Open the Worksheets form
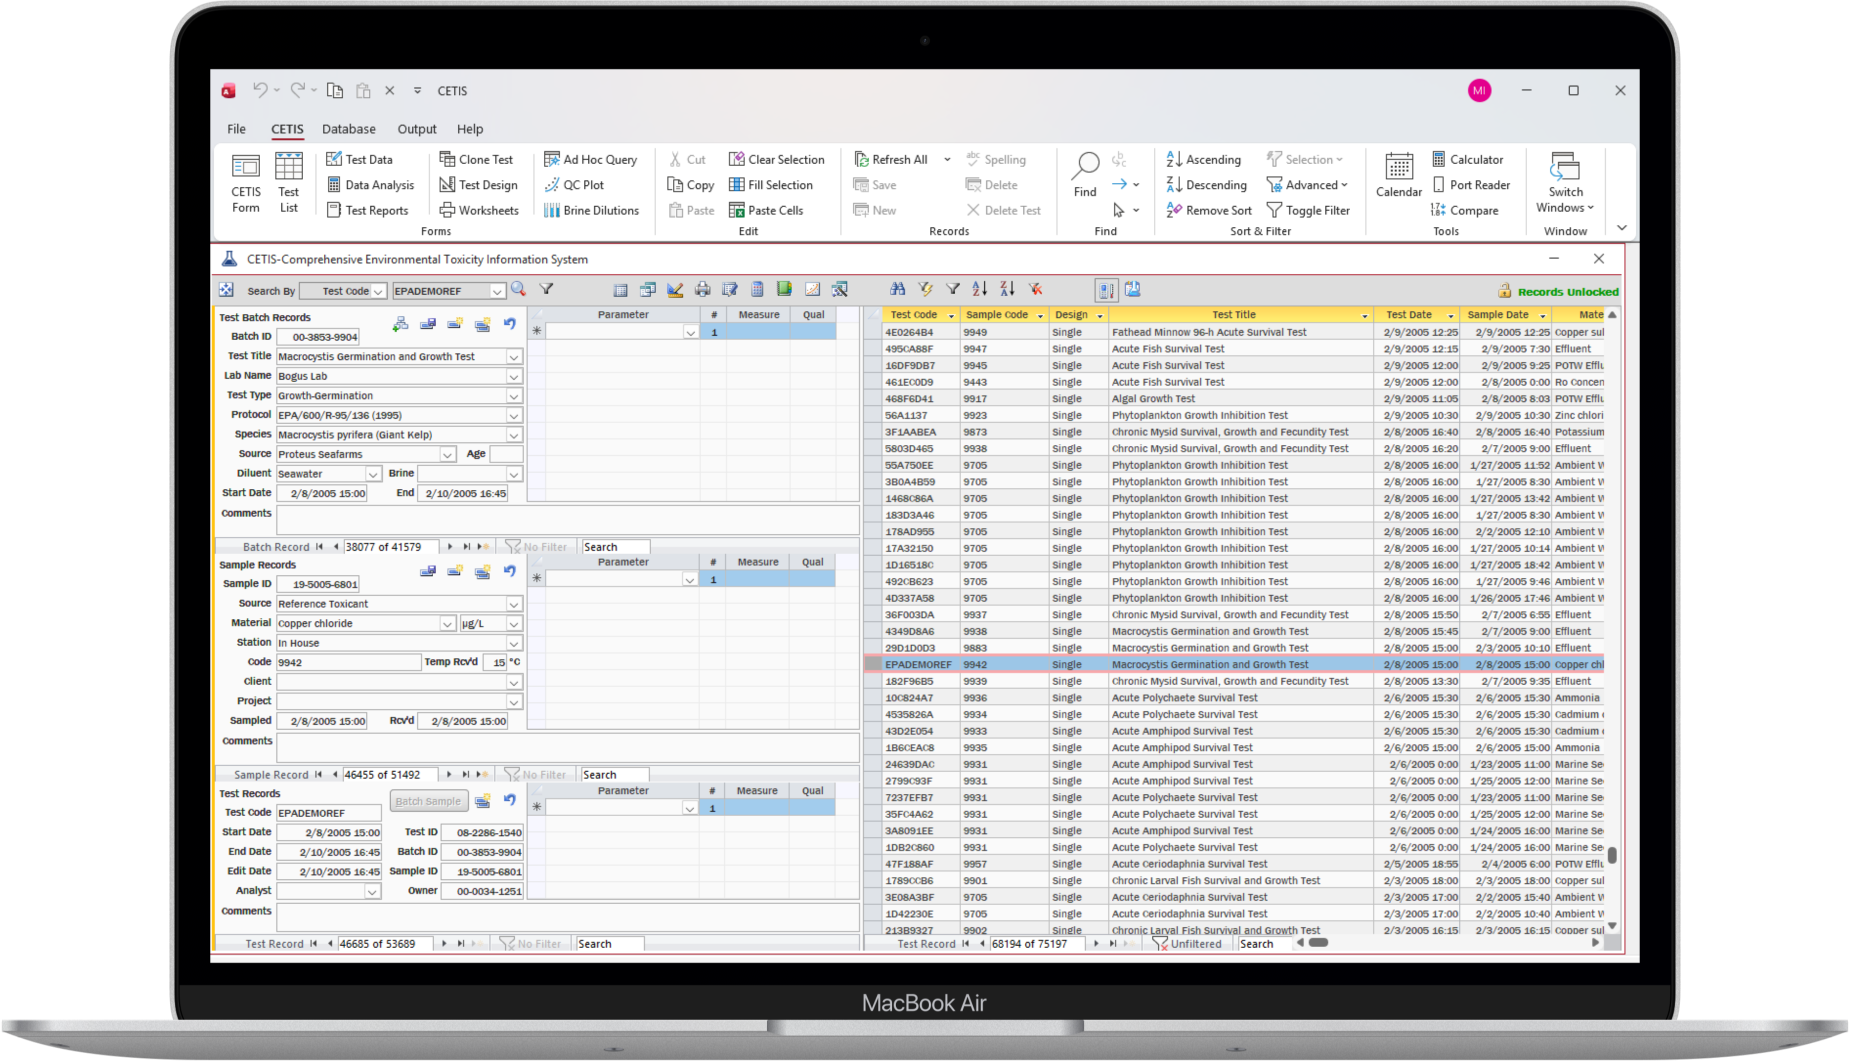 (479, 210)
